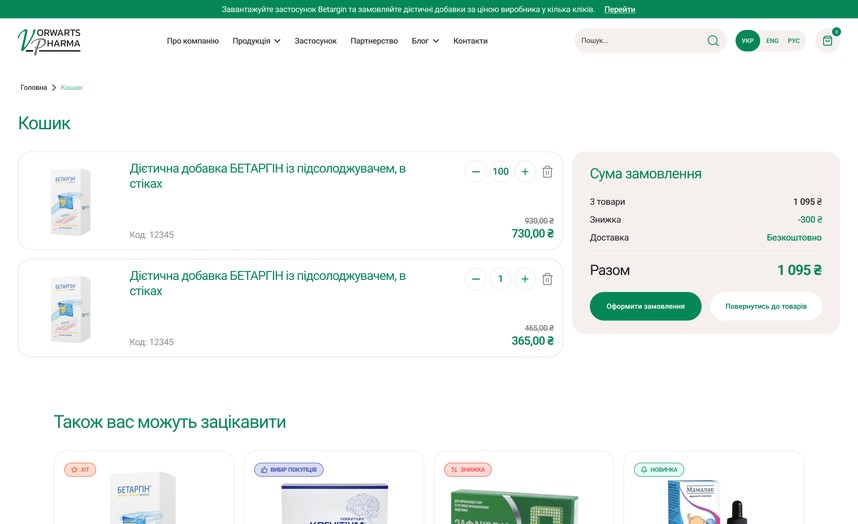The height and width of the screenshot is (524, 858).
Task: Switch language to ENG
Action: [772, 40]
